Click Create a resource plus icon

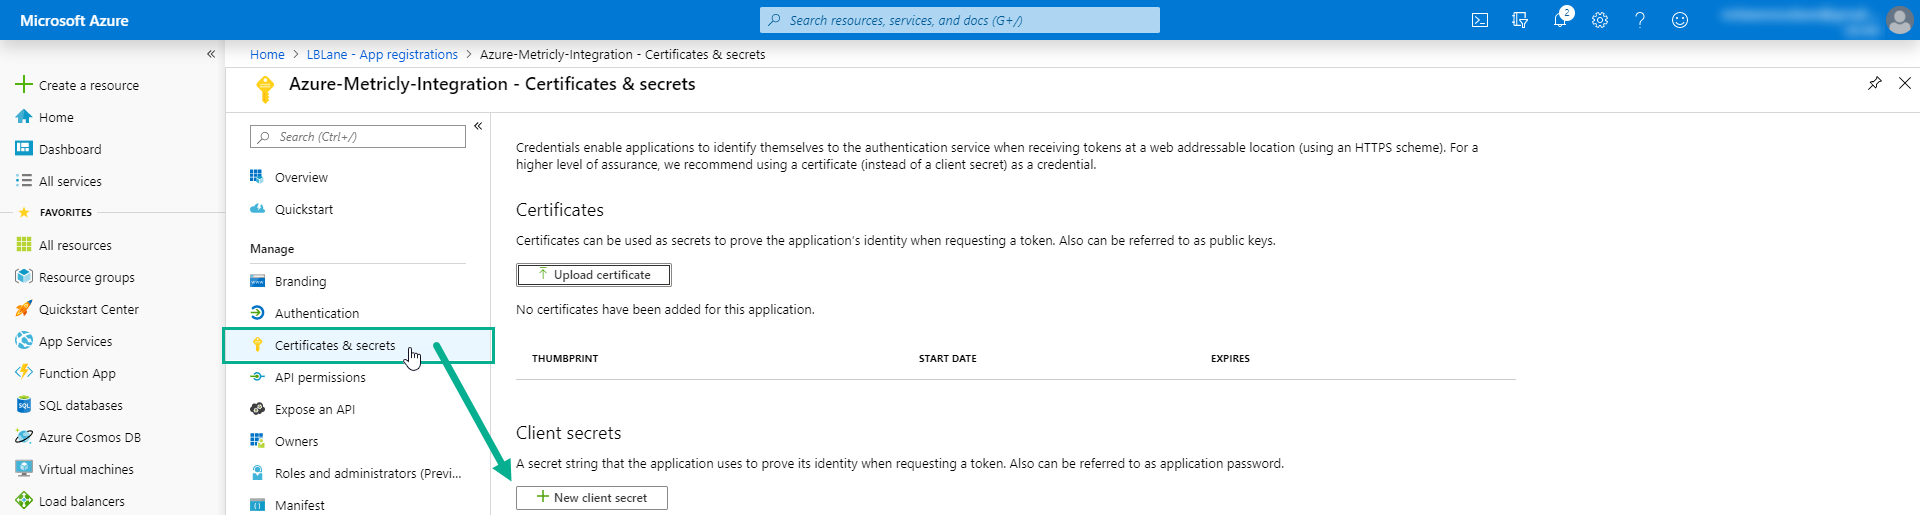pos(24,85)
